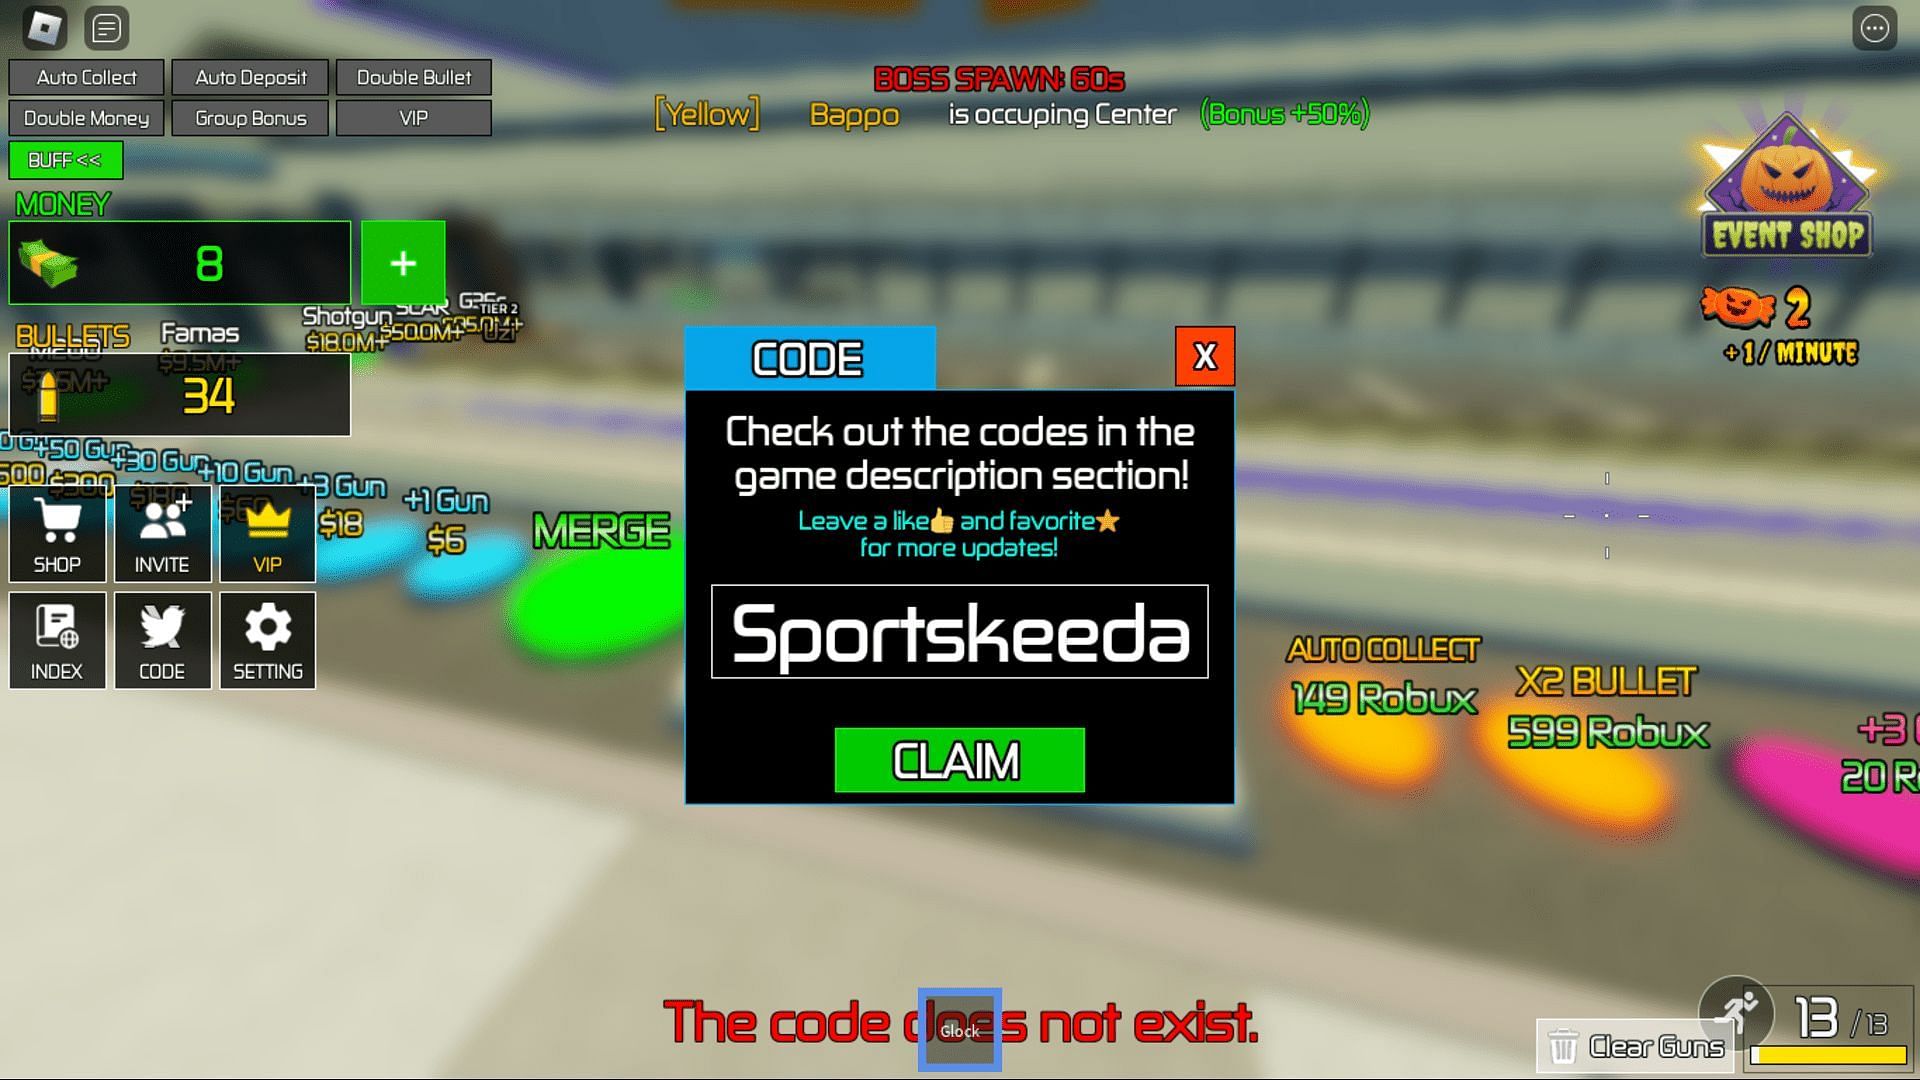1920x1080 pixels.
Task: Click the money deposit plus button
Action: point(404,261)
